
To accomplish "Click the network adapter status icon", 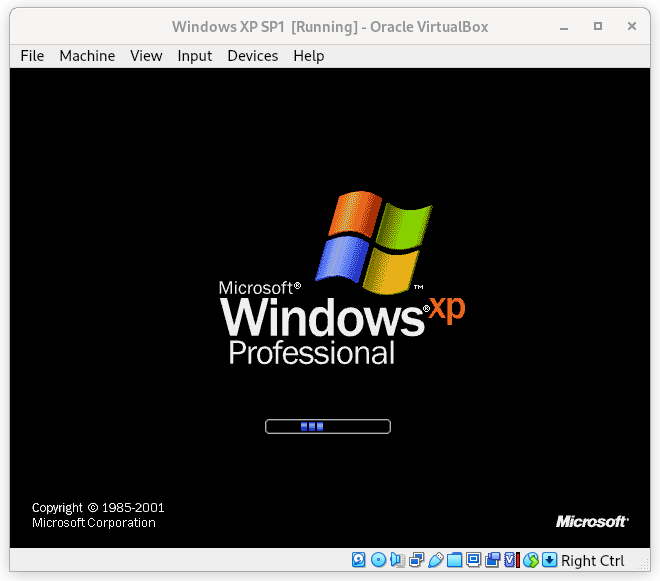I will (x=416, y=560).
